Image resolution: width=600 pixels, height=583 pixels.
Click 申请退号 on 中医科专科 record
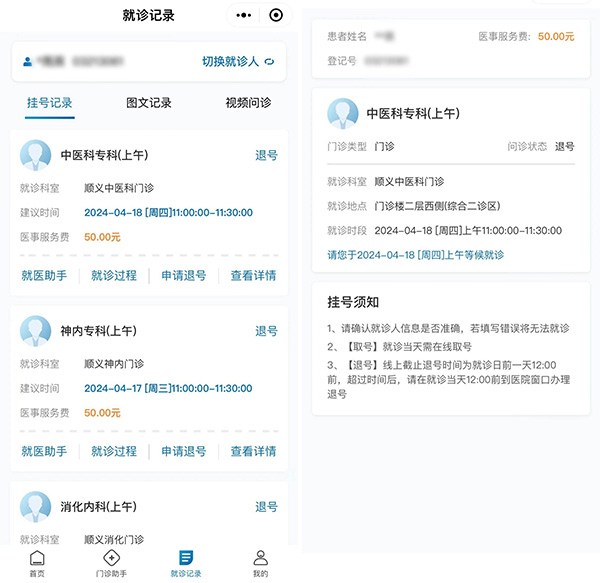tap(184, 276)
